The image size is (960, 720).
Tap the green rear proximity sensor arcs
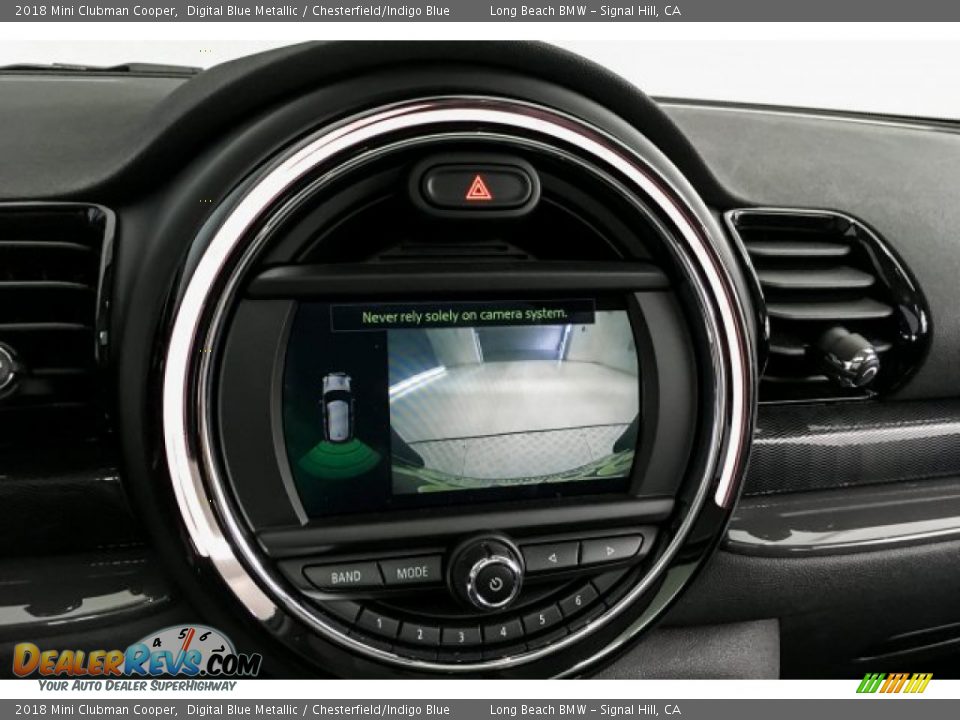[x=339, y=459]
